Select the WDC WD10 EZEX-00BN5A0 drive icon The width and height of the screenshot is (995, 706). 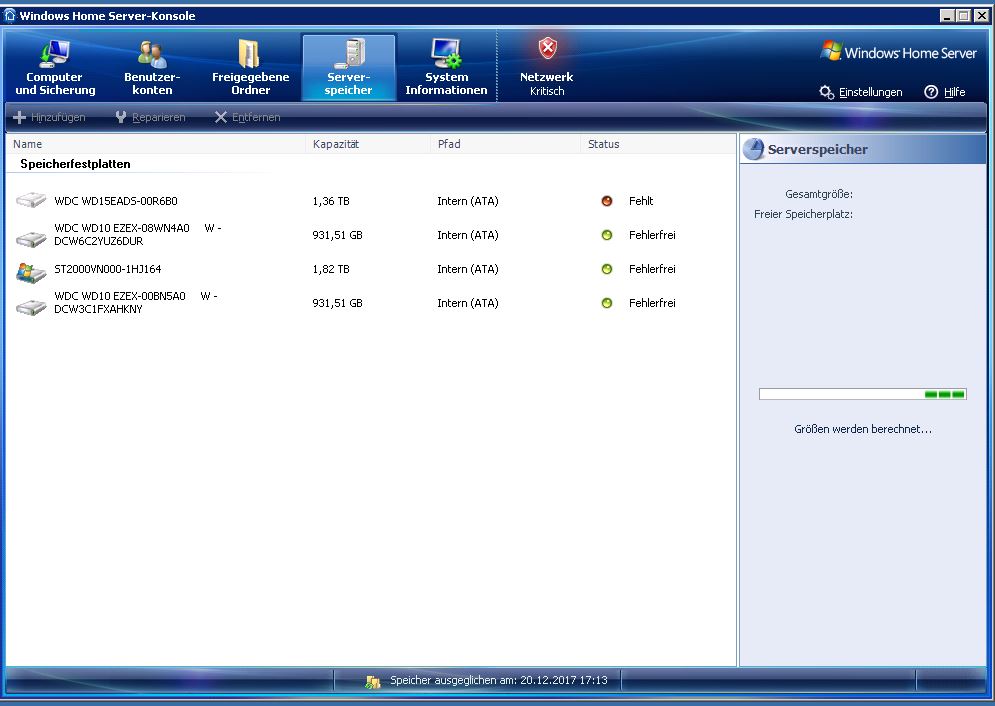tap(31, 305)
